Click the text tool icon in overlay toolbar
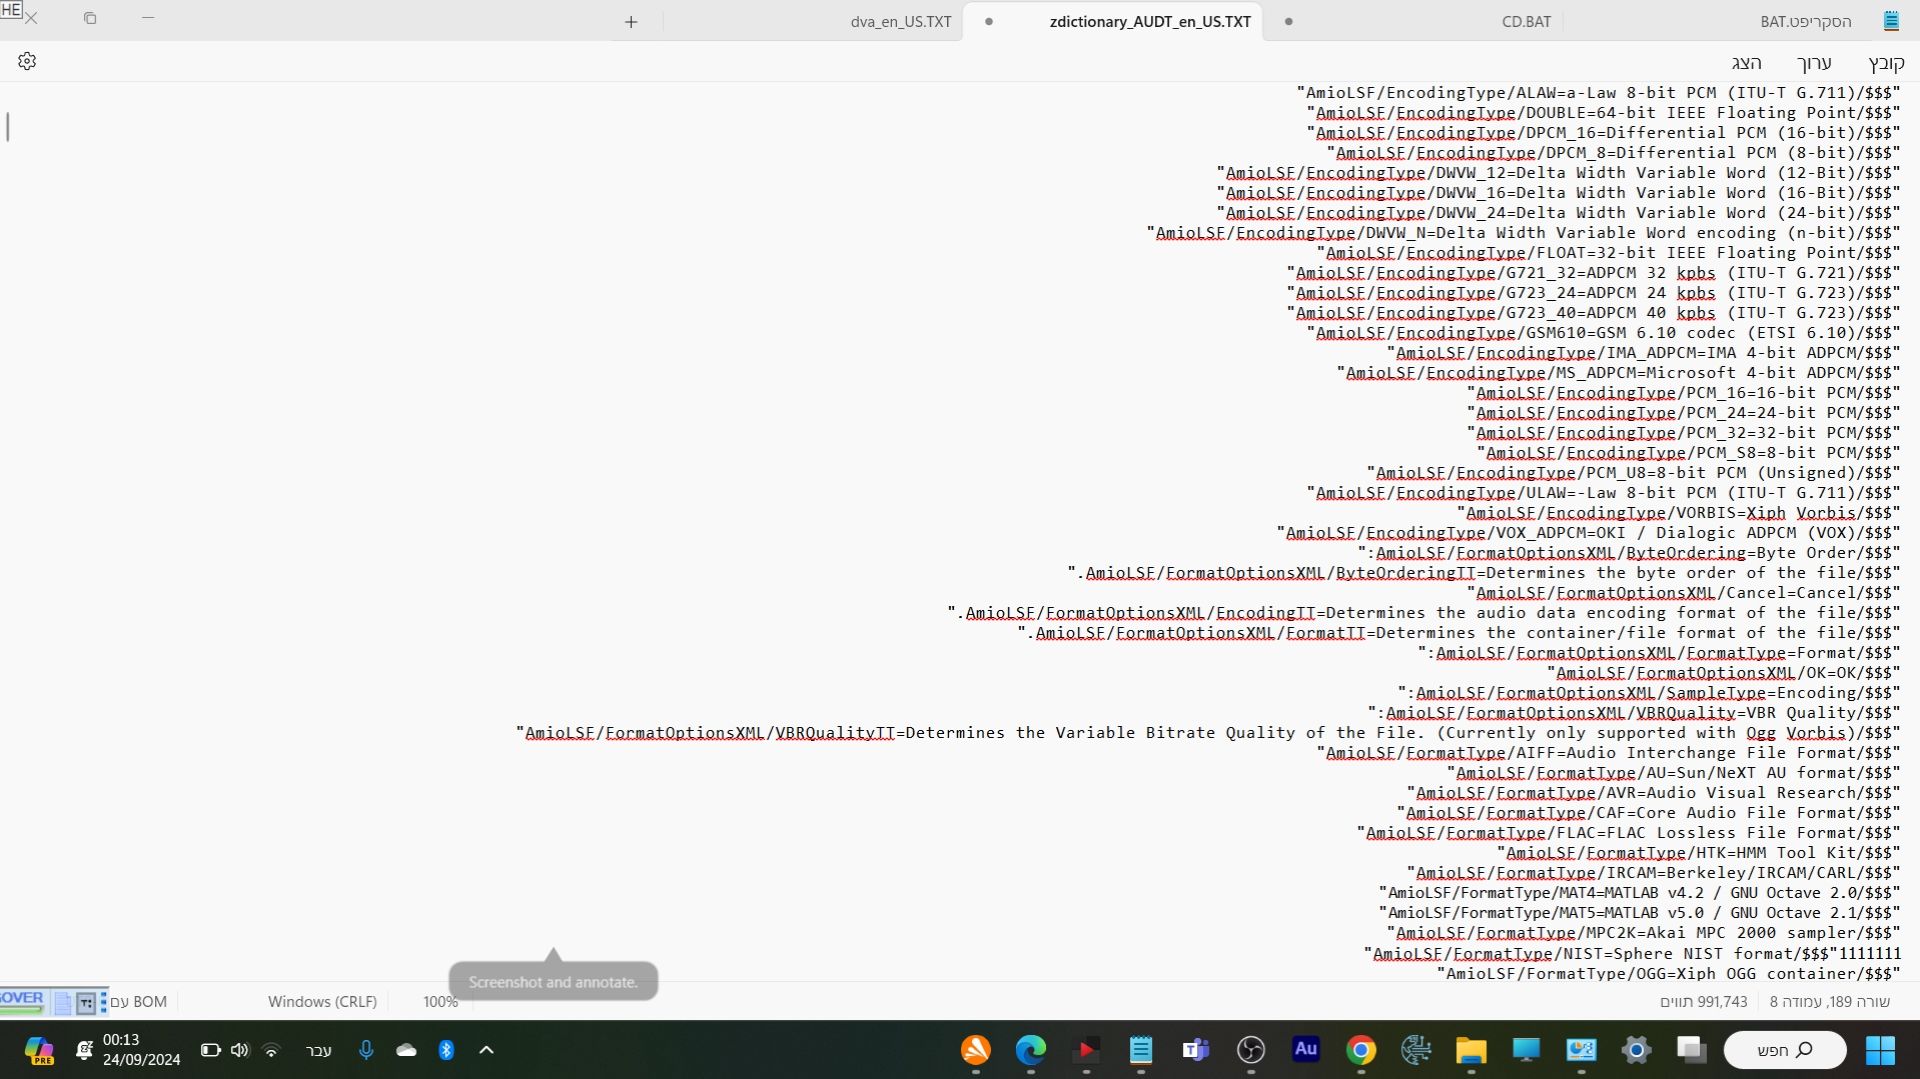1920x1079 pixels. tap(86, 1002)
